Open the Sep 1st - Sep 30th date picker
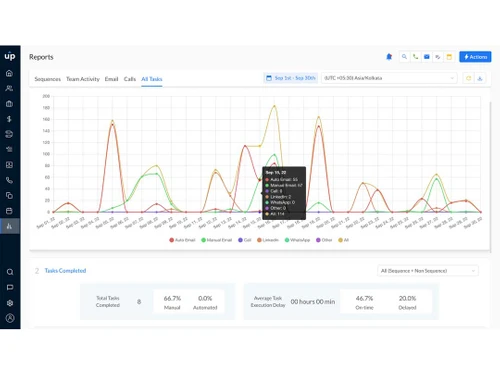The image size is (500, 375). [x=291, y=78]
